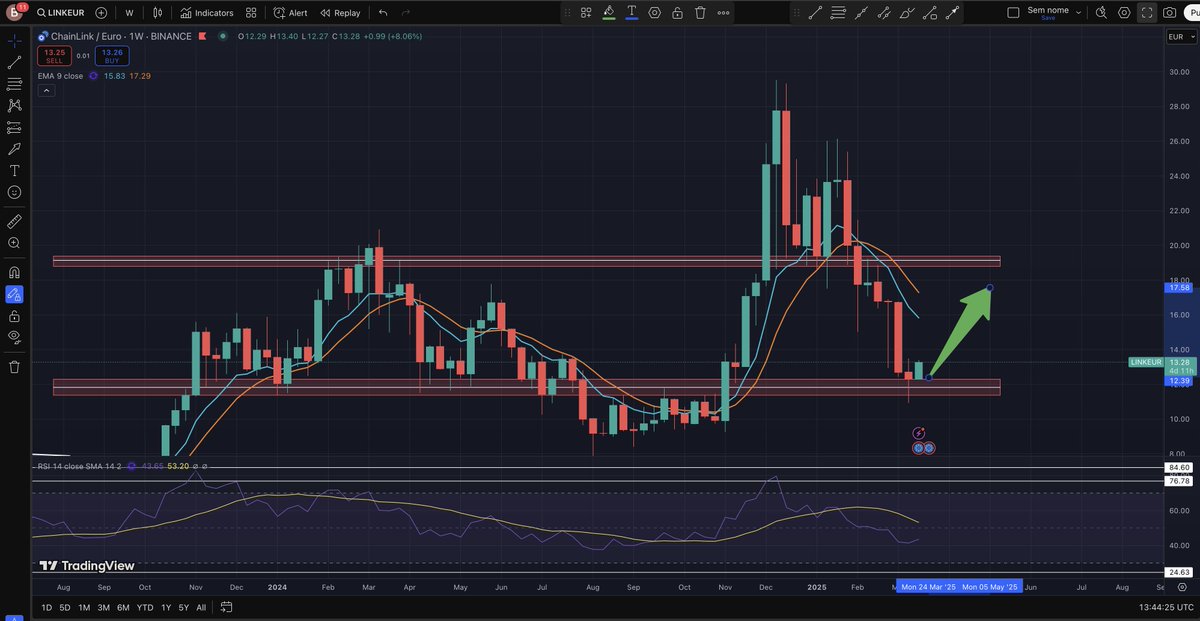Toggle Hide All Drawings eye icon
Screen dimensions: 1200x621
[x=14, y=338]
